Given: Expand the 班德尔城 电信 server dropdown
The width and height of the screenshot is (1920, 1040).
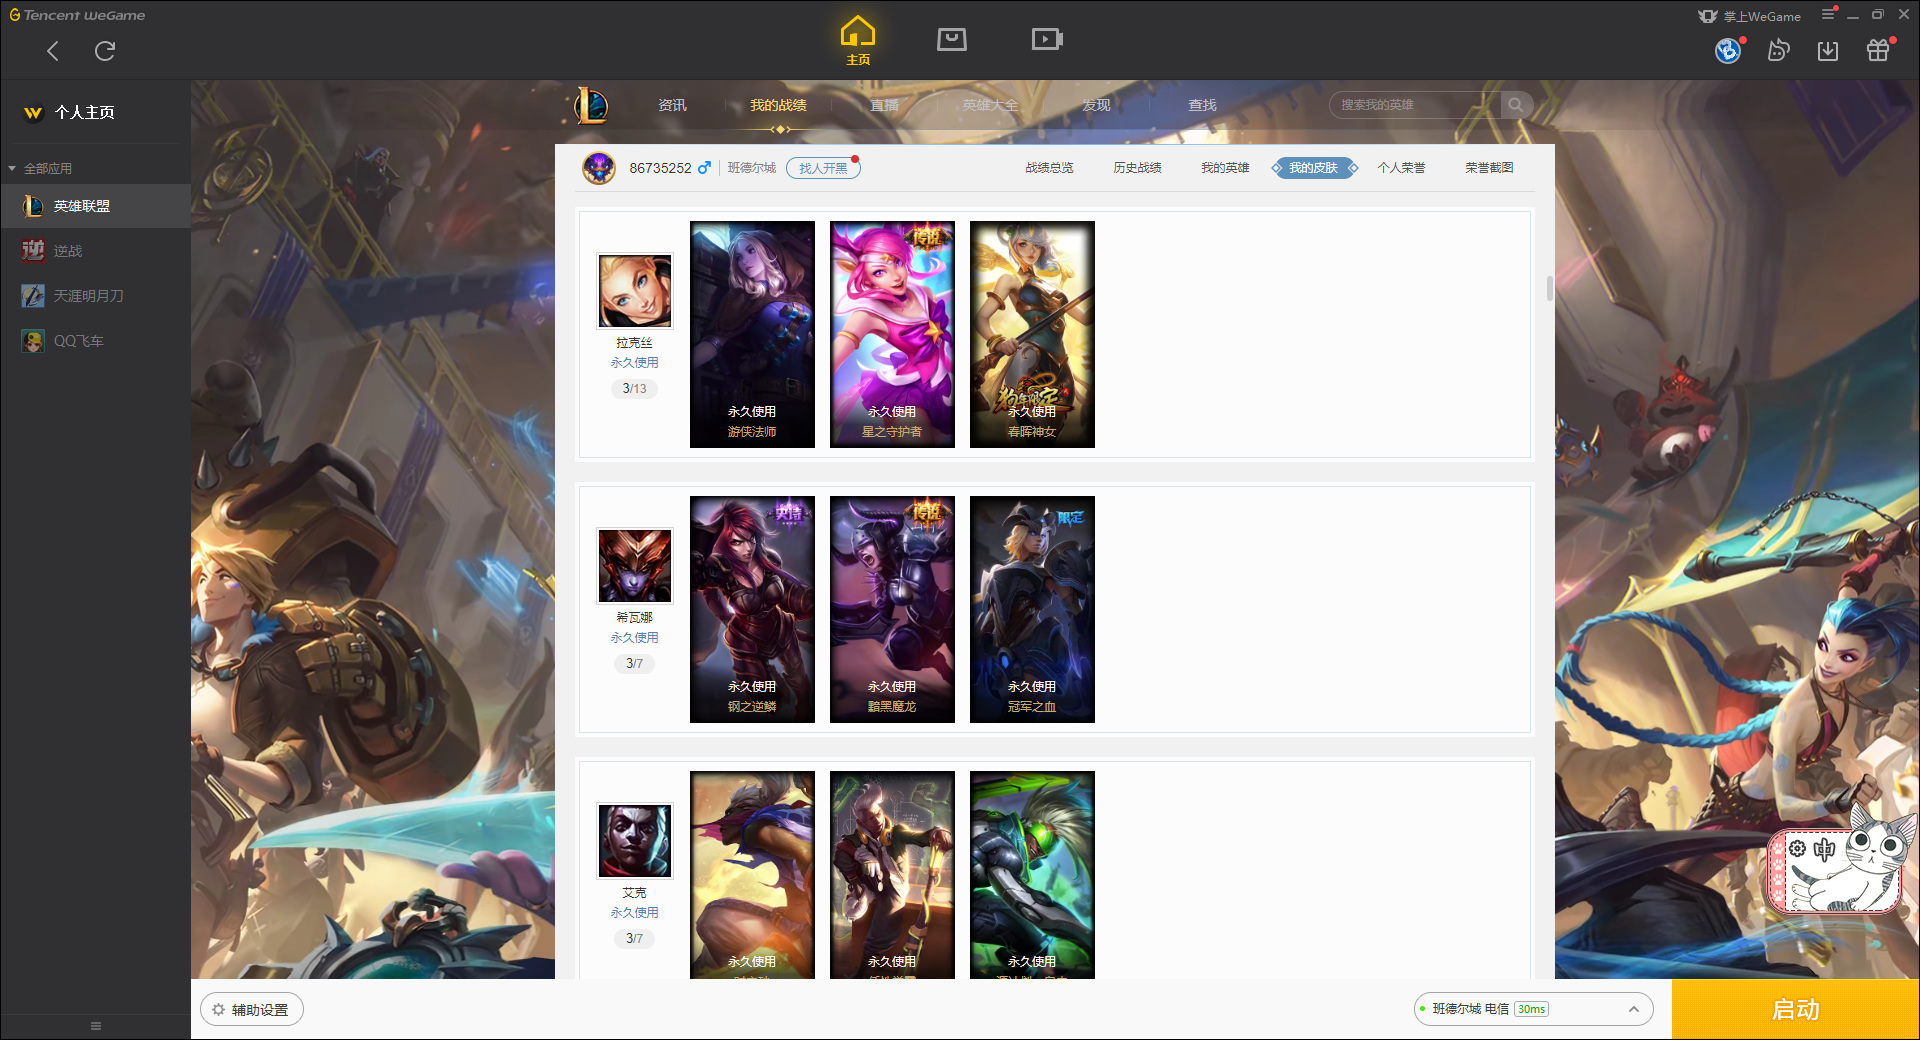Looking at the screenshot, I should [1533, 1009].
